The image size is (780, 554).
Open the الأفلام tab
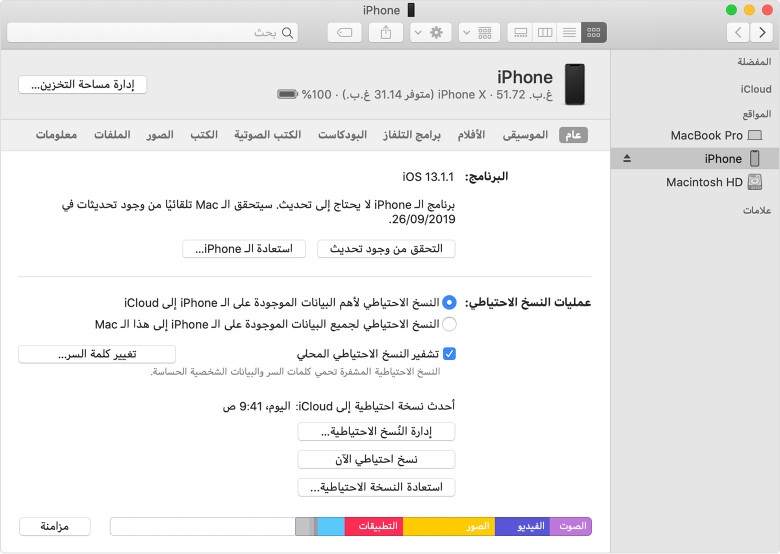tap(471, 135)
